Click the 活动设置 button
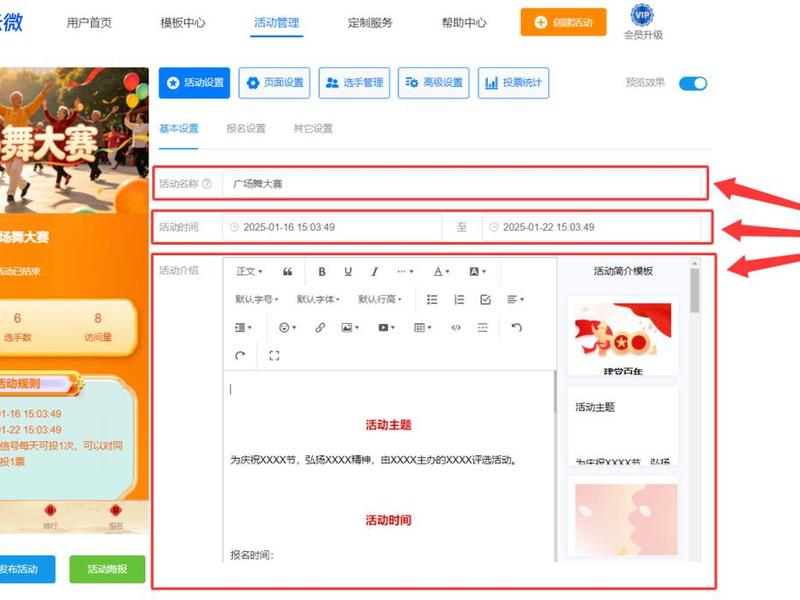 point(194,83)
